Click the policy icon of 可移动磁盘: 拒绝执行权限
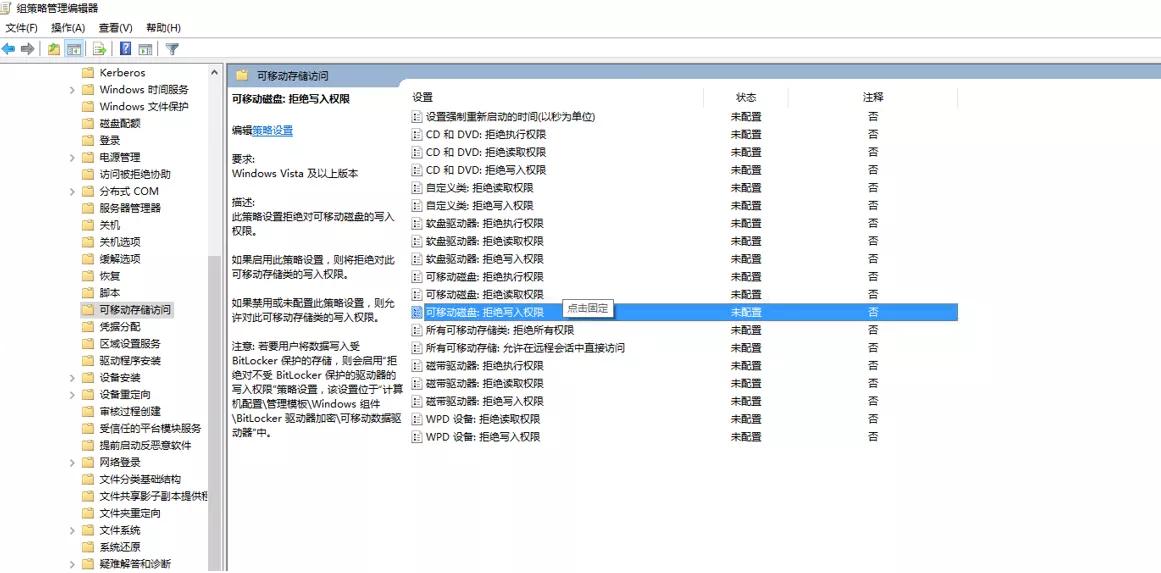 [417, 277]
